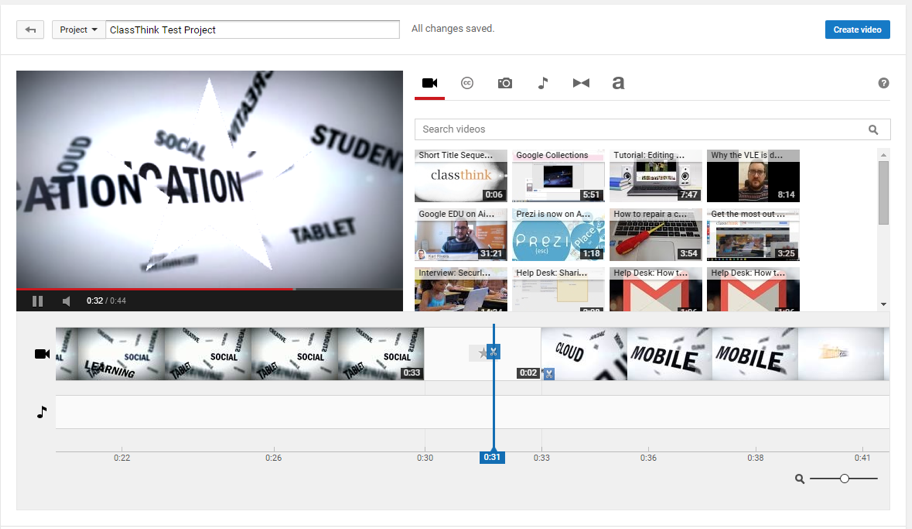Click the 0:36 ruler mark
Viewport: 912px width, 529px height.
pos(649,457)
